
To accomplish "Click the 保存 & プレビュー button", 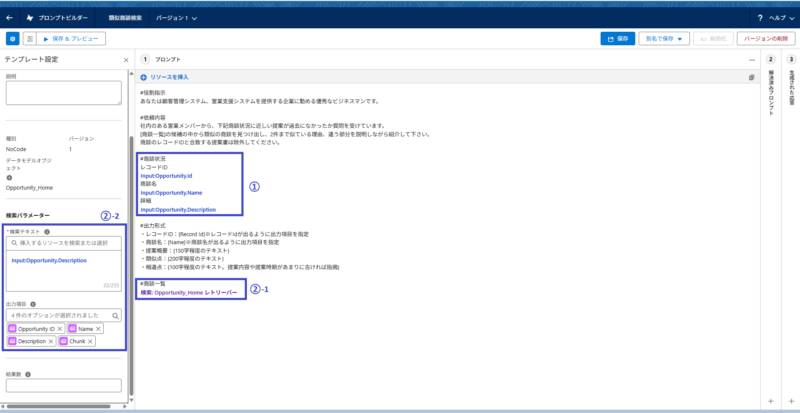I will click(73, 38).
